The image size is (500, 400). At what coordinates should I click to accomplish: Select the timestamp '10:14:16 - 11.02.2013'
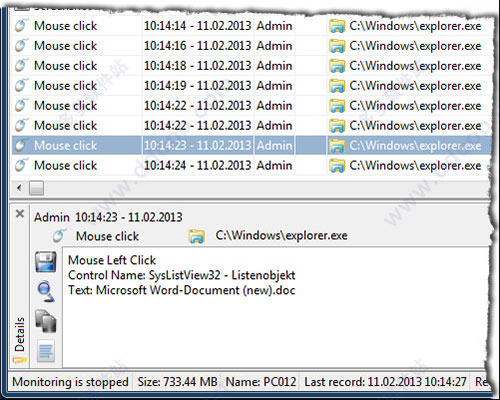coord(197,46)
